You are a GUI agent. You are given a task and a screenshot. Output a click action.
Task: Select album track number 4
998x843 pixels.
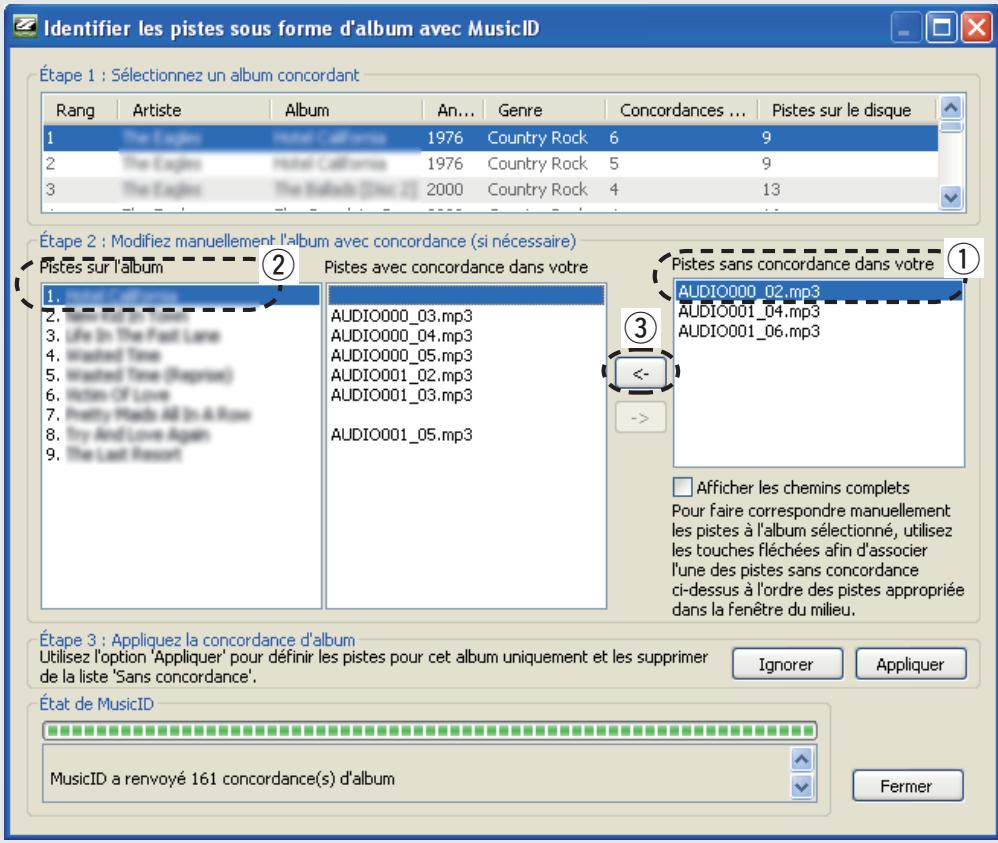click(x=181, y=355)
